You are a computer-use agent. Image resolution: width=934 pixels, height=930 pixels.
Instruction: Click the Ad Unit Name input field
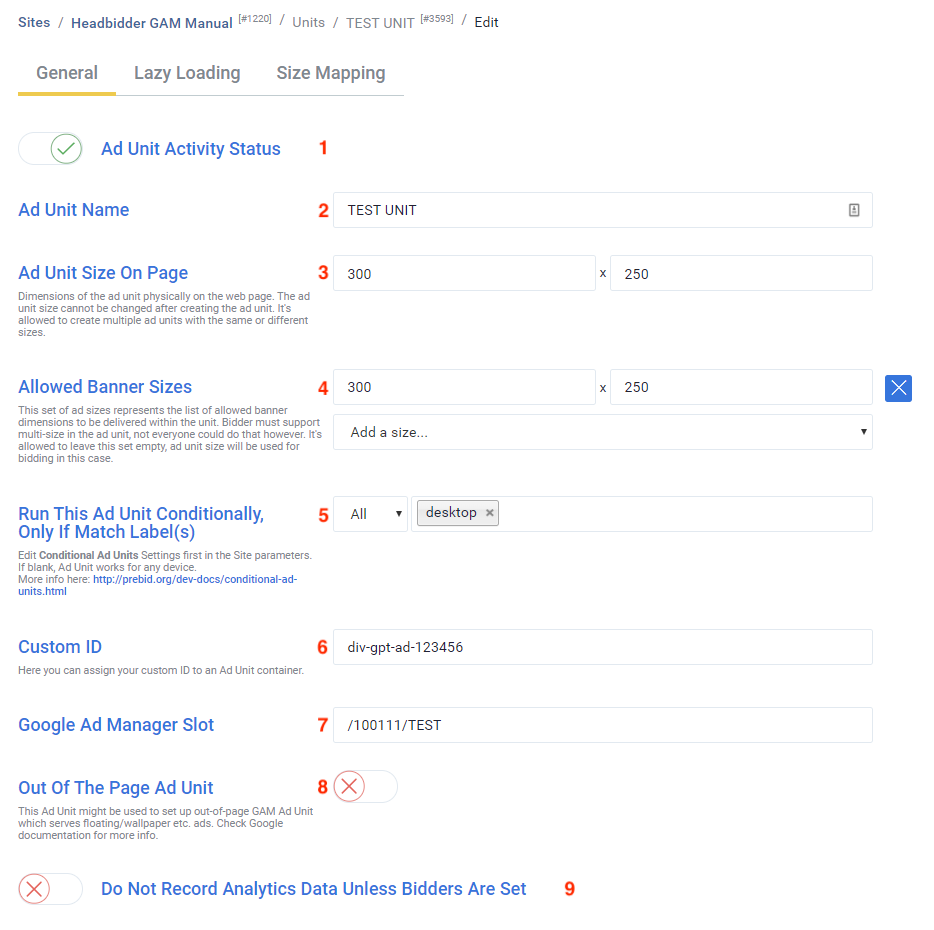click(590, 210)
